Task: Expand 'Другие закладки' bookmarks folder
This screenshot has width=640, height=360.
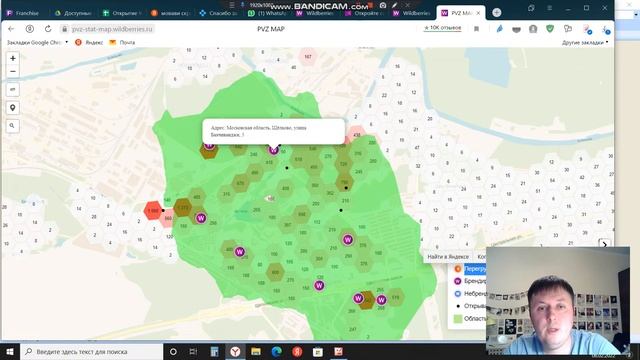Action: (x=585, y=42)
